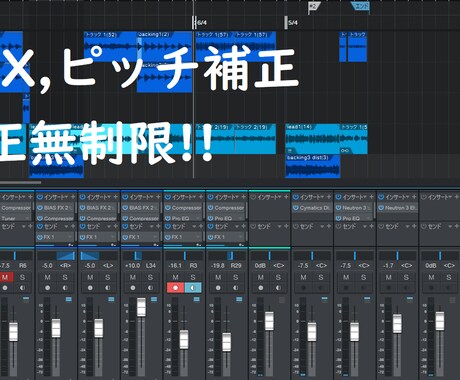Click pan control of -5.0 <R> channel
460x380 pixels.
[x=56, y=256]
